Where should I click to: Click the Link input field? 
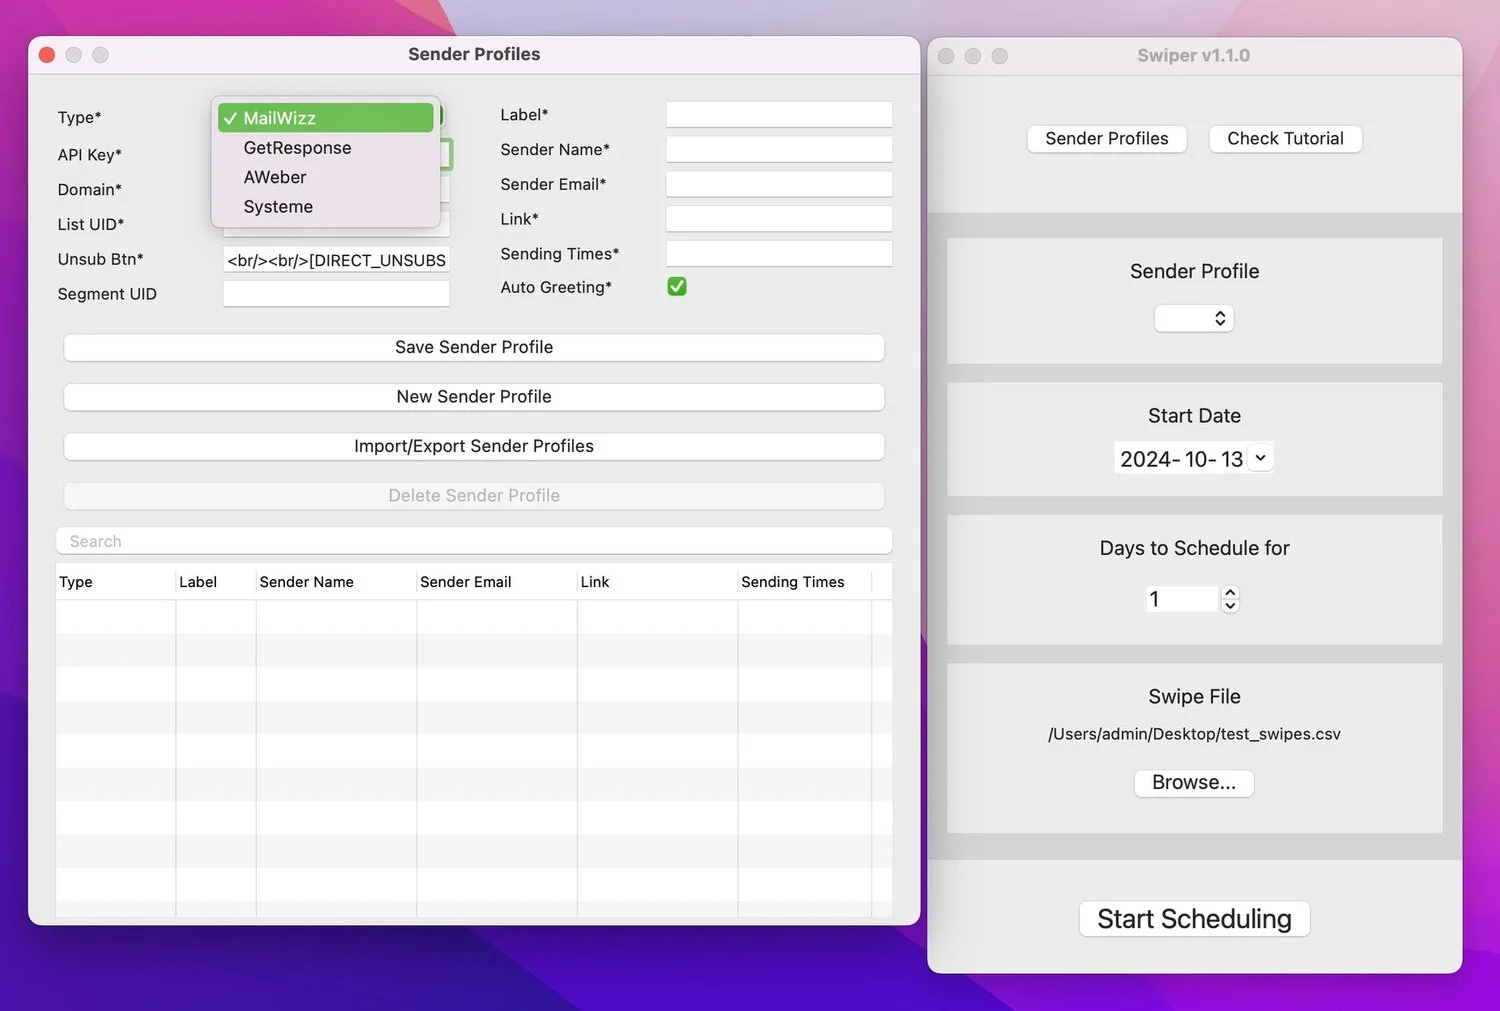(779, 219)
